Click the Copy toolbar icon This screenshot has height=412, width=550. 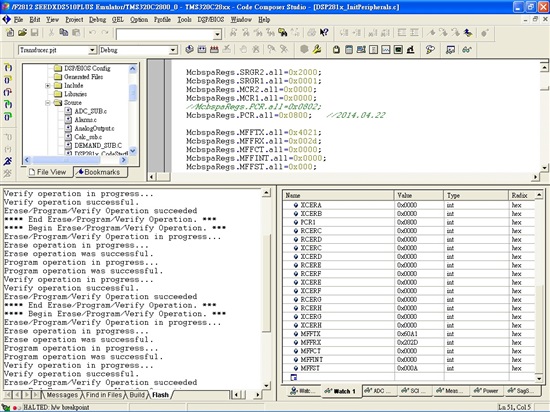[63, 33]
